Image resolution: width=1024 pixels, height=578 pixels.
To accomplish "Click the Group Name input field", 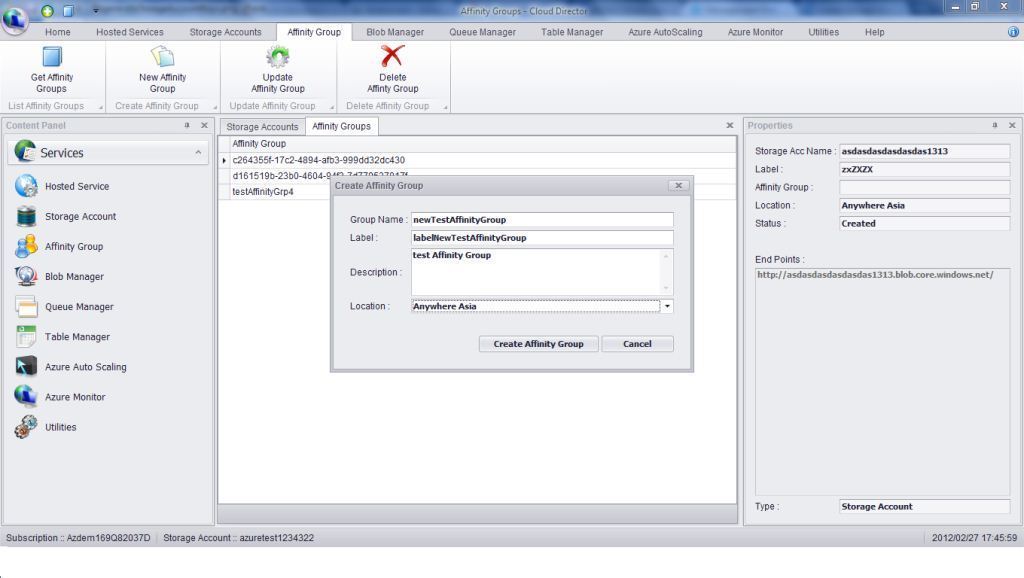I will (542, 219).
